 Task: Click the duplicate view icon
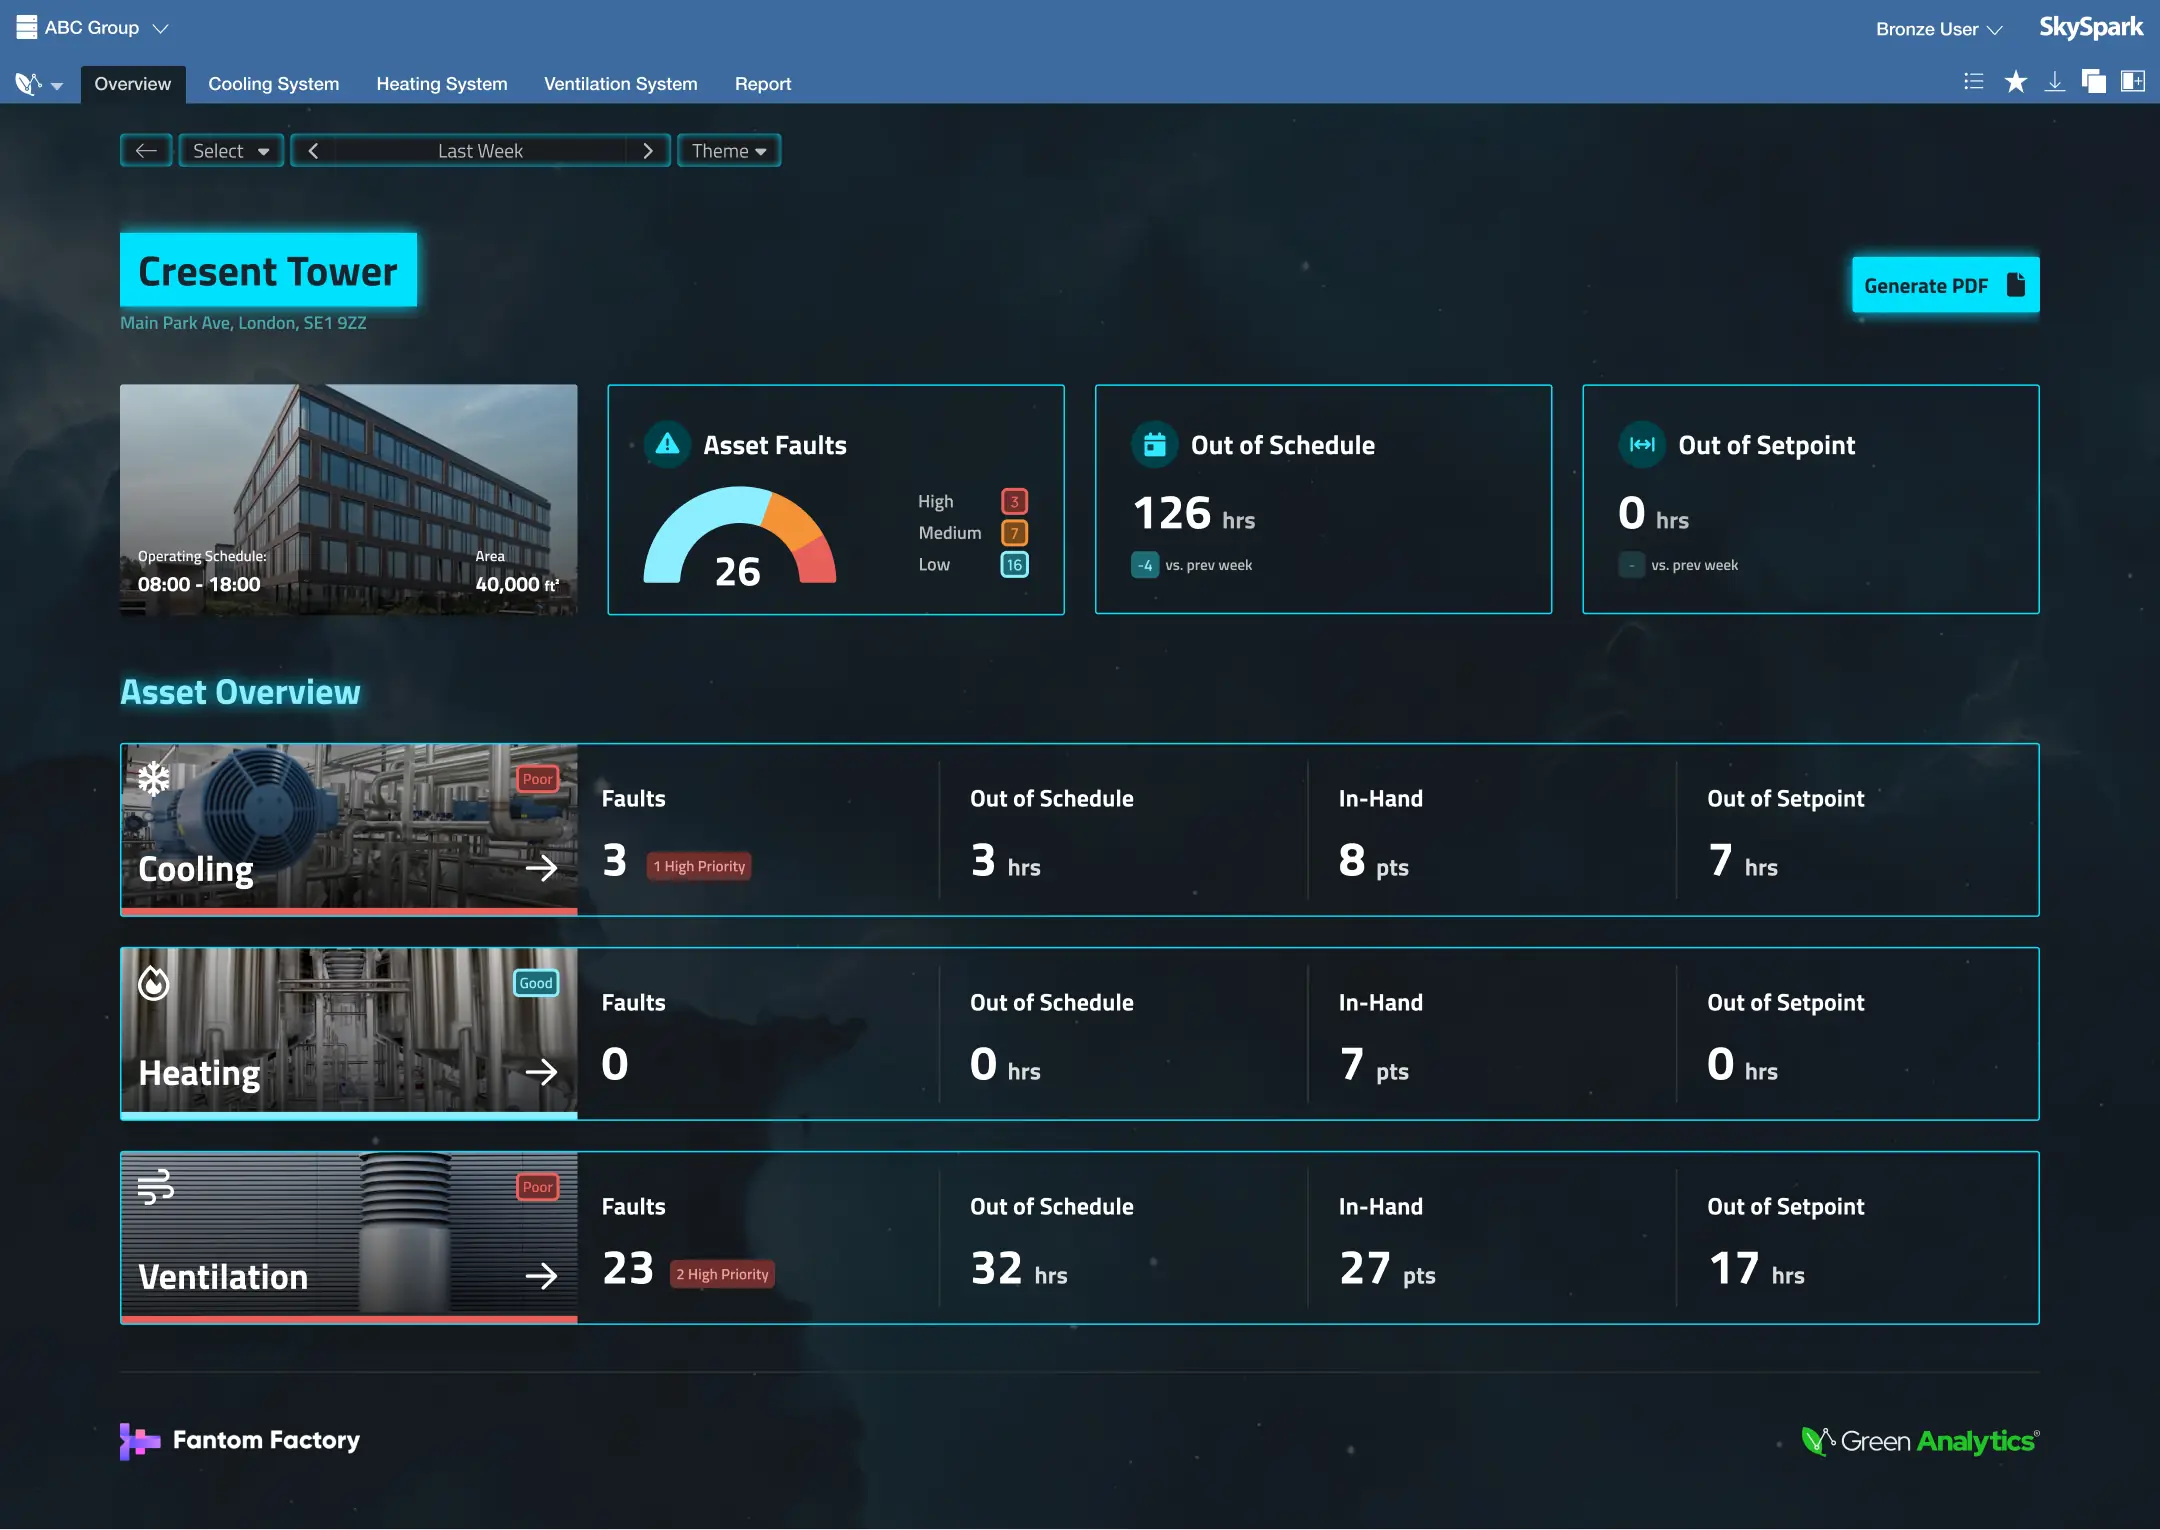(x=2093, y=82)
